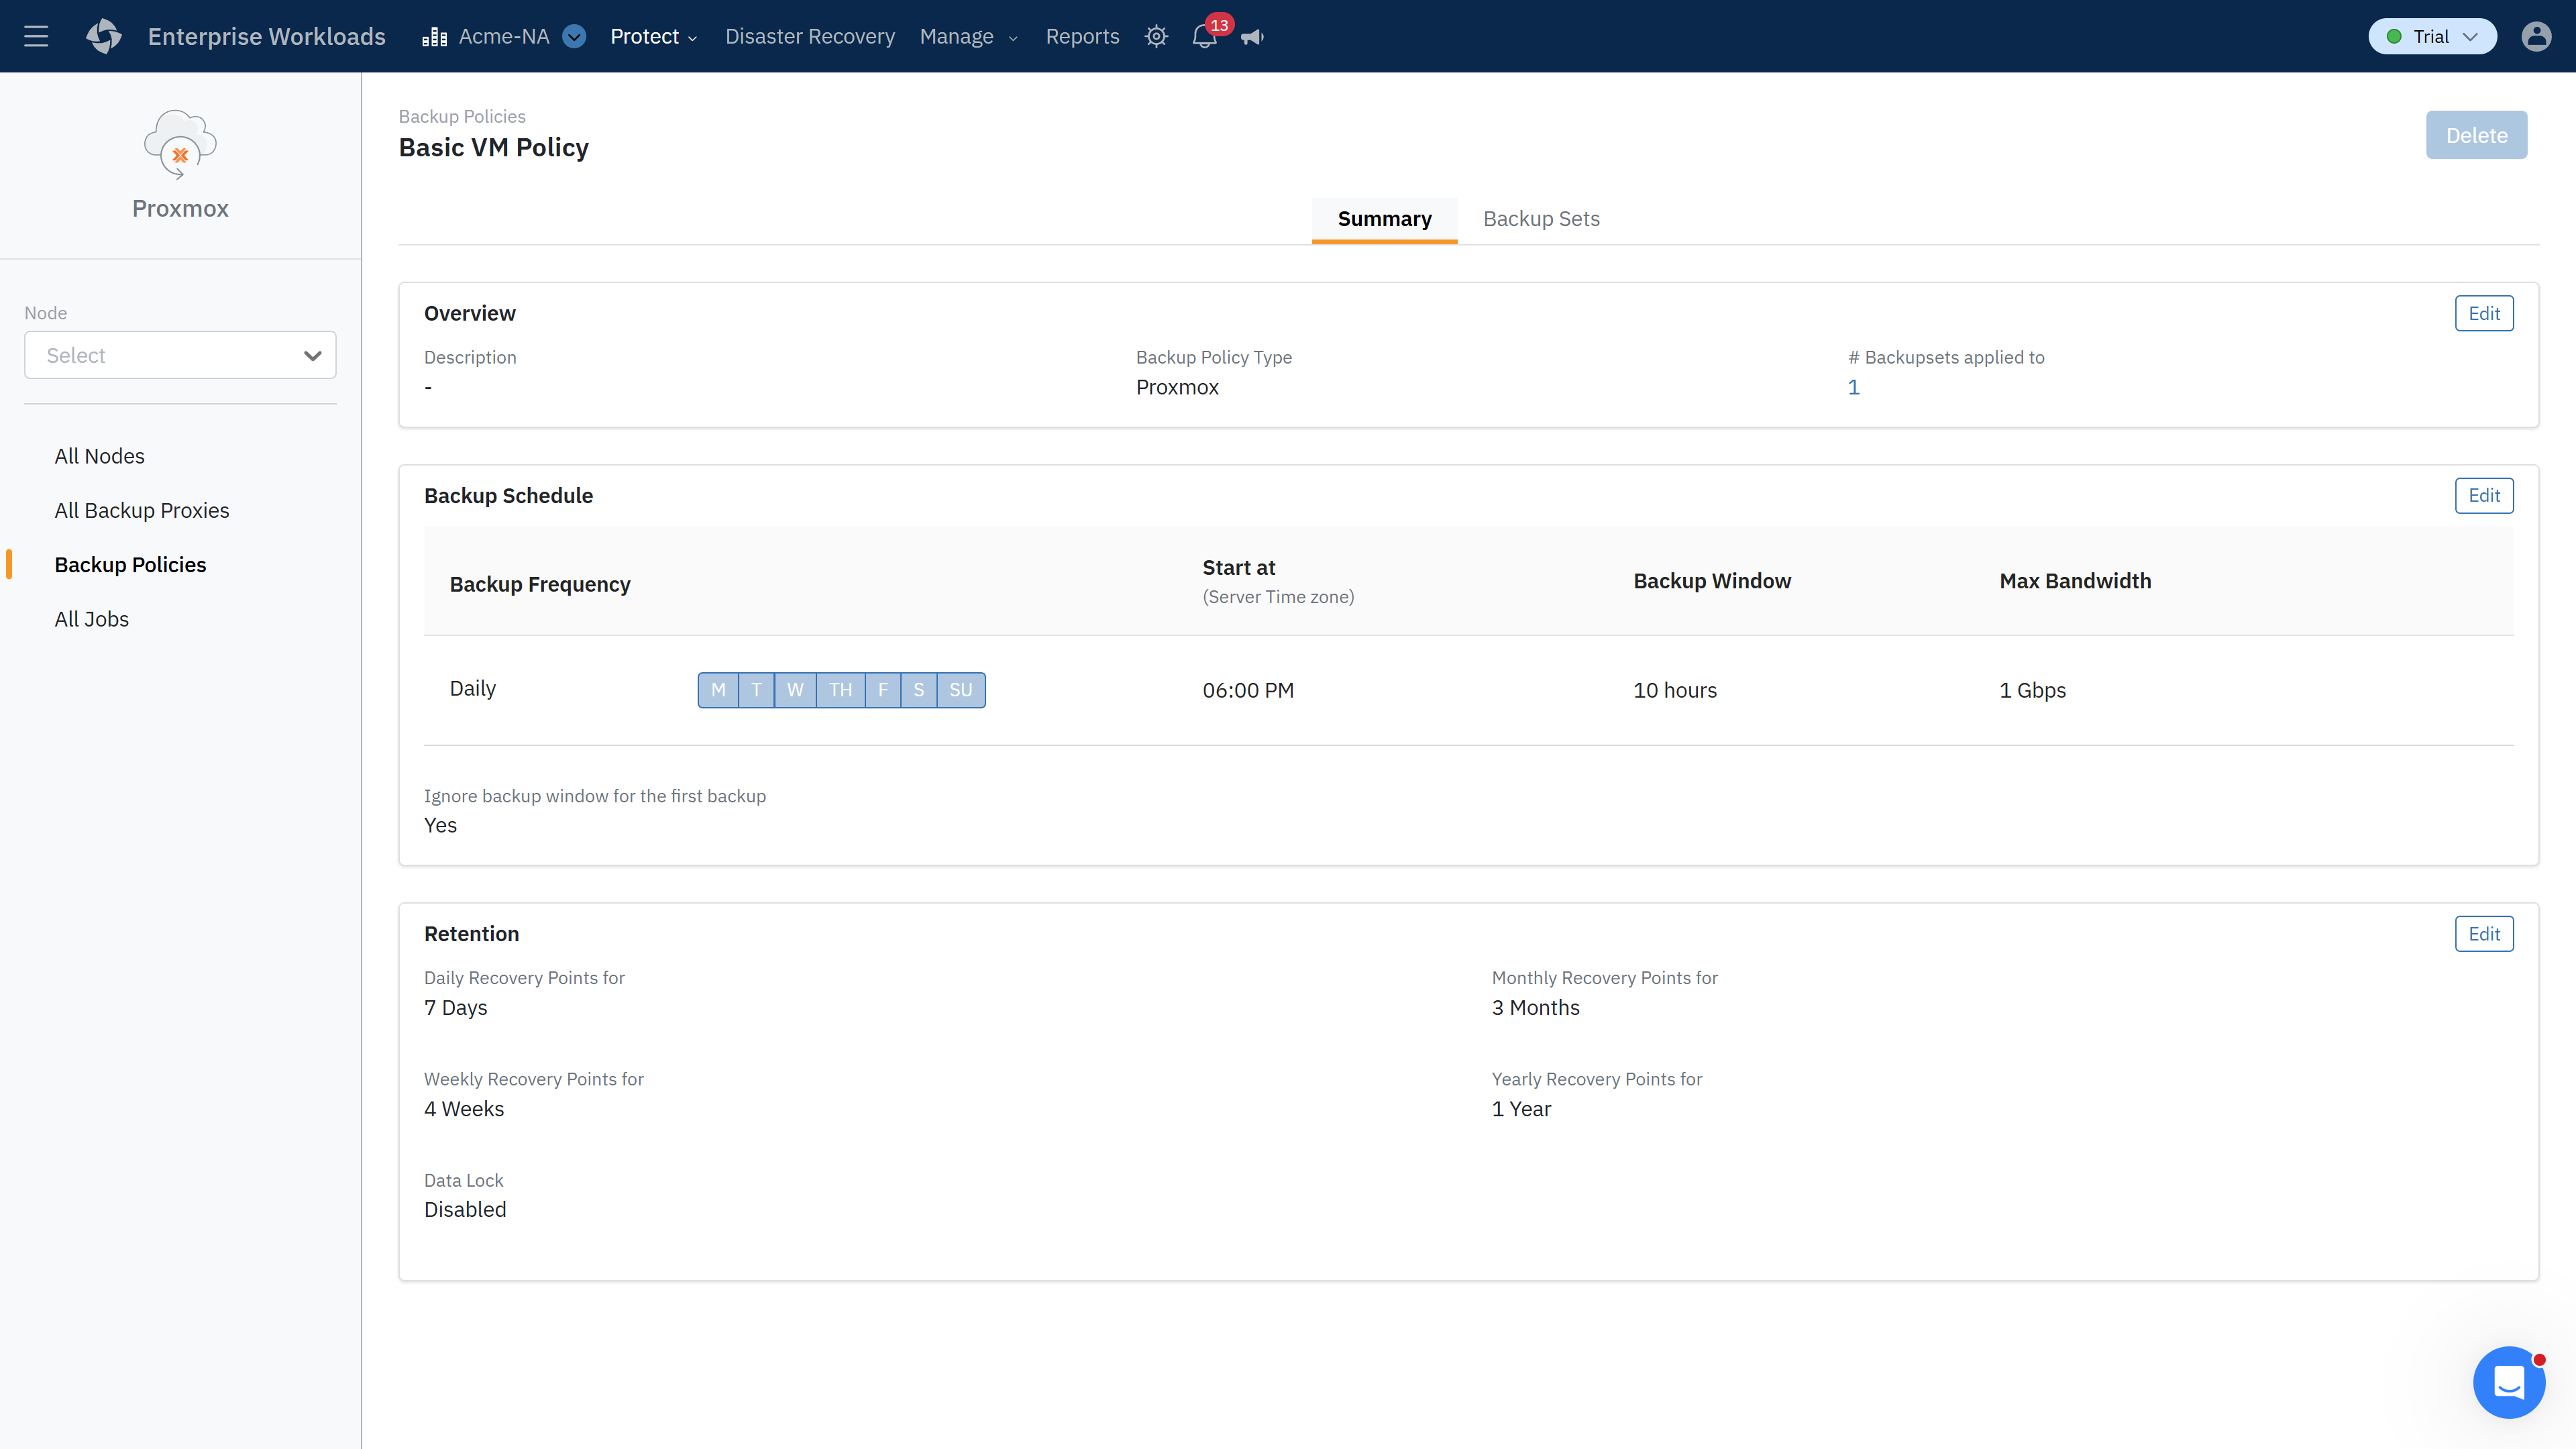Click the Wednesday (W) day chip
The width and height of the screenshot is (2576, 1449).
pyautogui.click(x=795, y=690)
